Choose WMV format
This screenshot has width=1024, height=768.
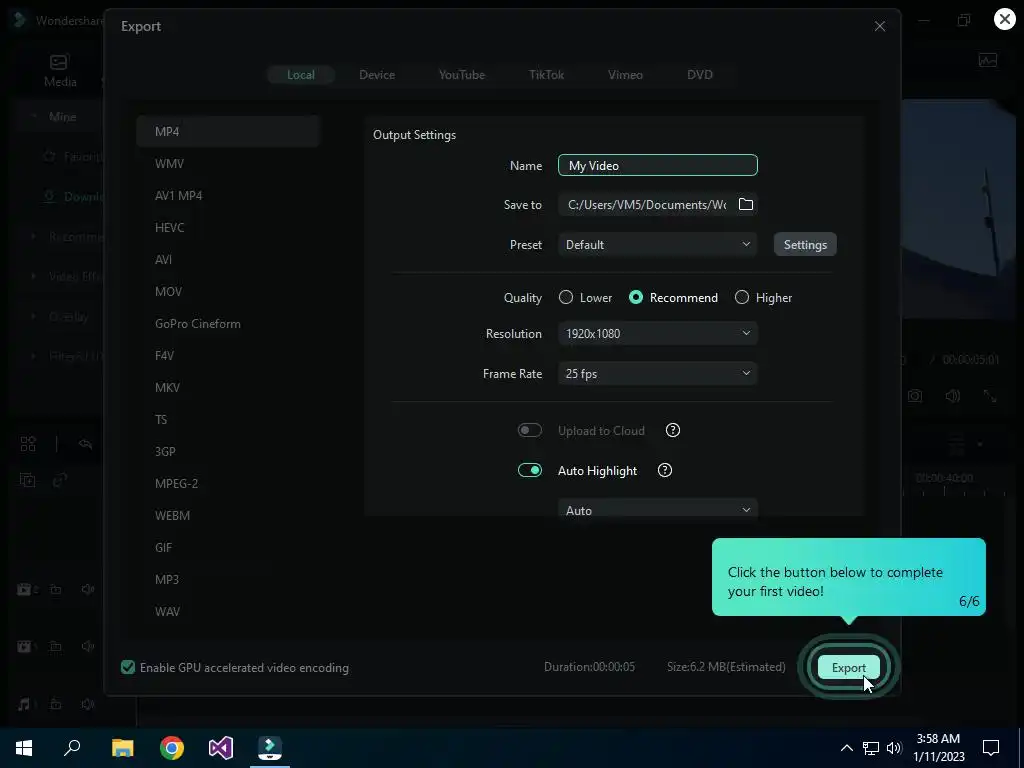(x=228, y=163)
